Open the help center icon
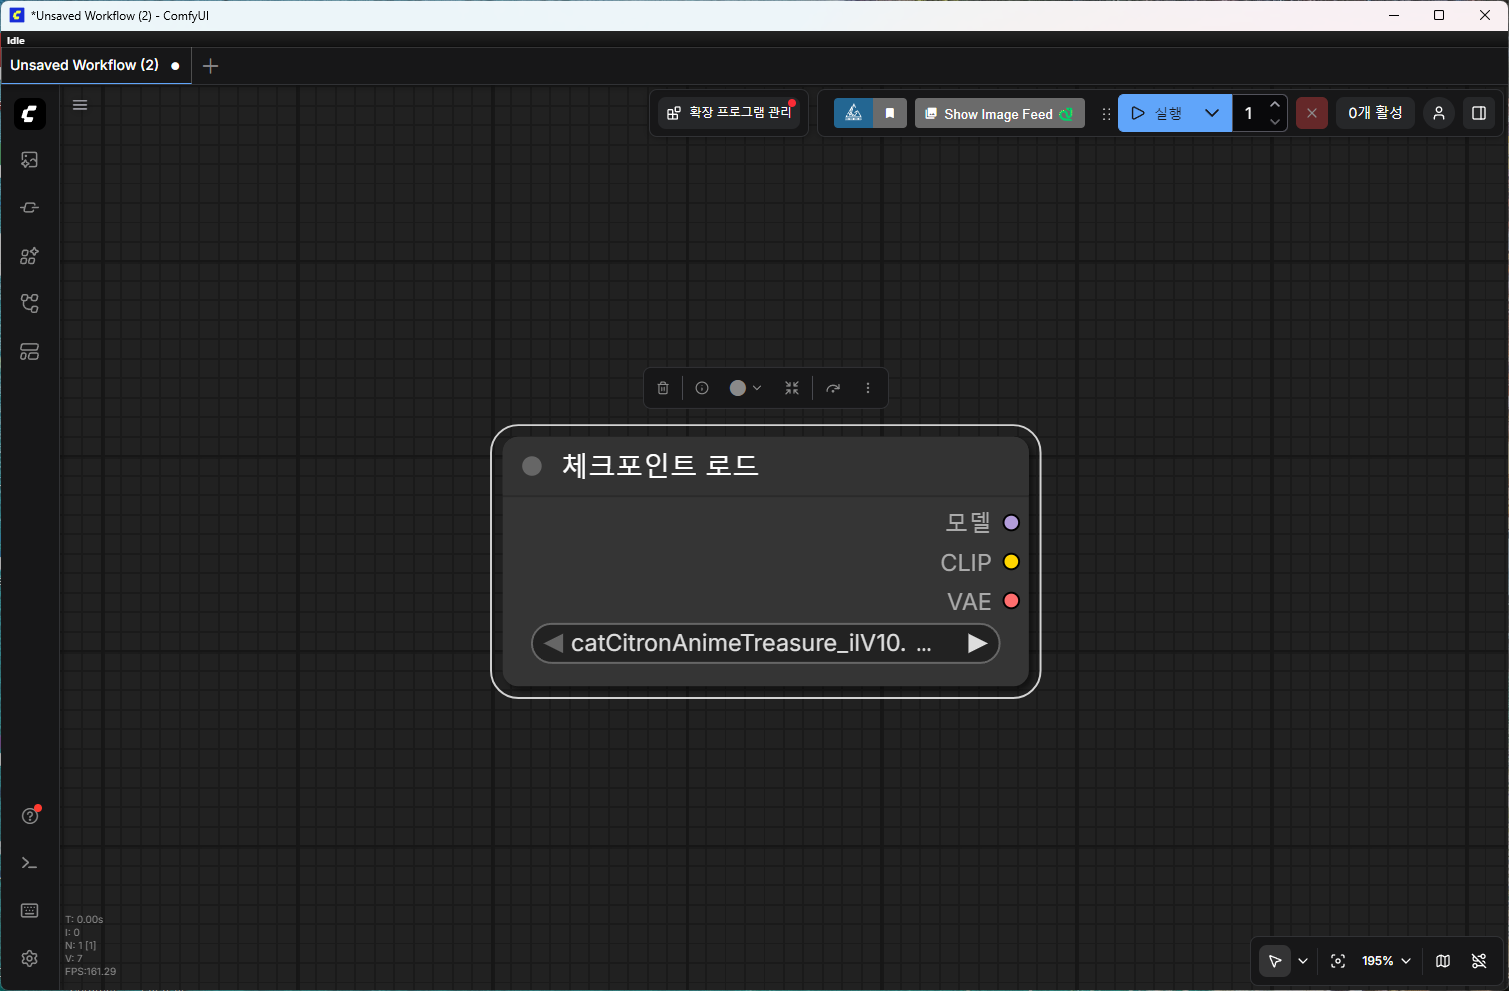Image resolution: width=1509 pixels, height=991 pixels. tap(30, 816)
